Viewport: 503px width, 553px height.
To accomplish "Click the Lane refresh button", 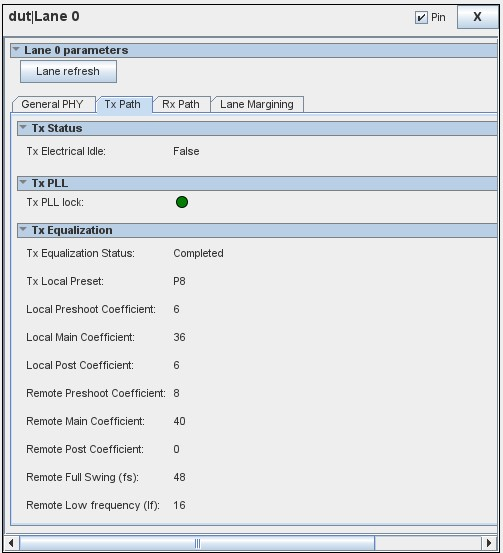I will tap(68, 71).
